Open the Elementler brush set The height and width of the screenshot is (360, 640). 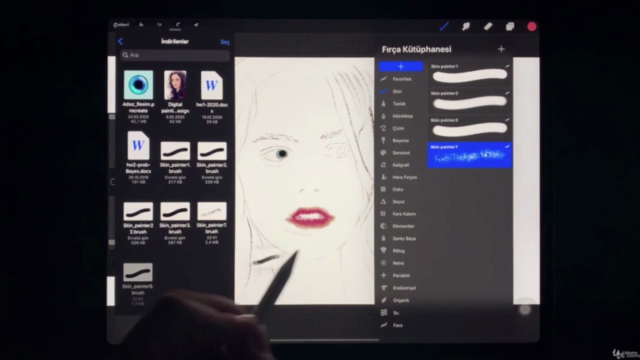click(401, 226)
